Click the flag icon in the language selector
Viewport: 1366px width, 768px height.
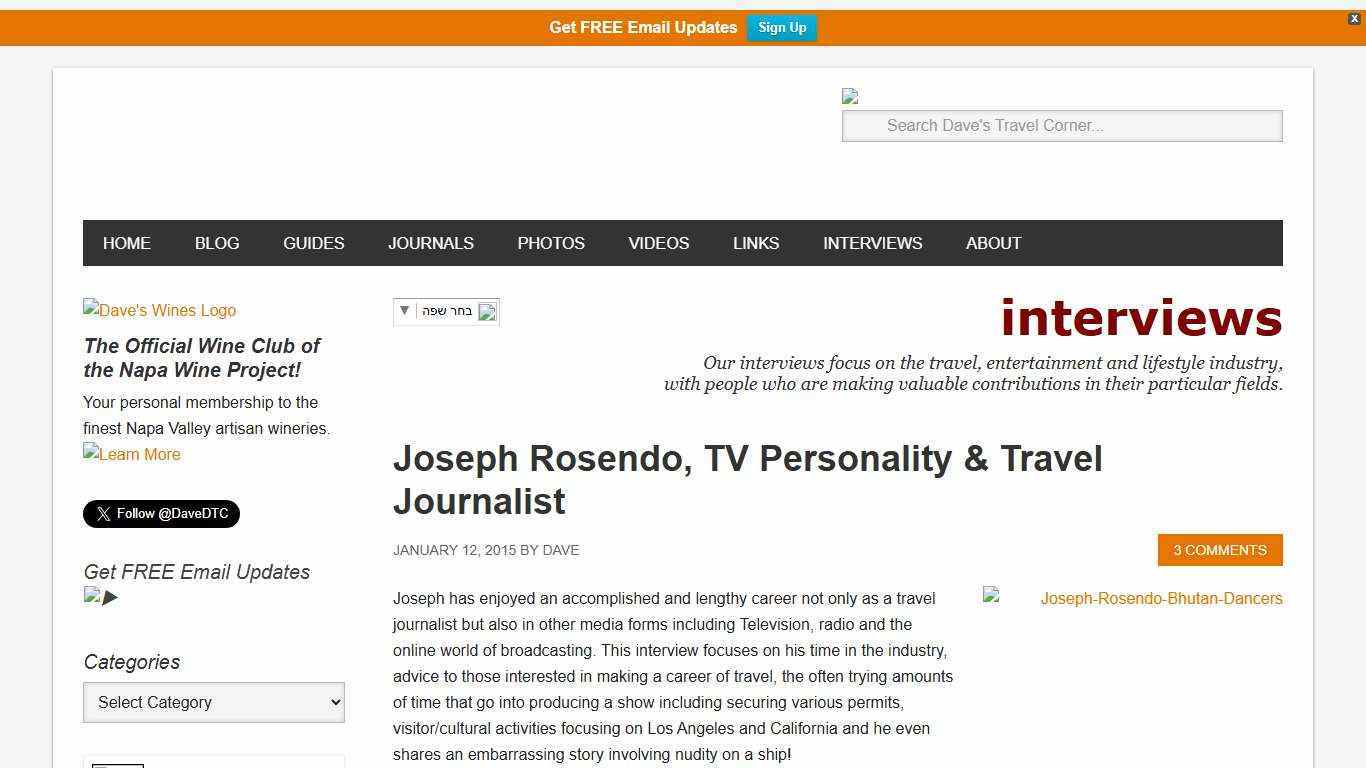pos(488,312)
